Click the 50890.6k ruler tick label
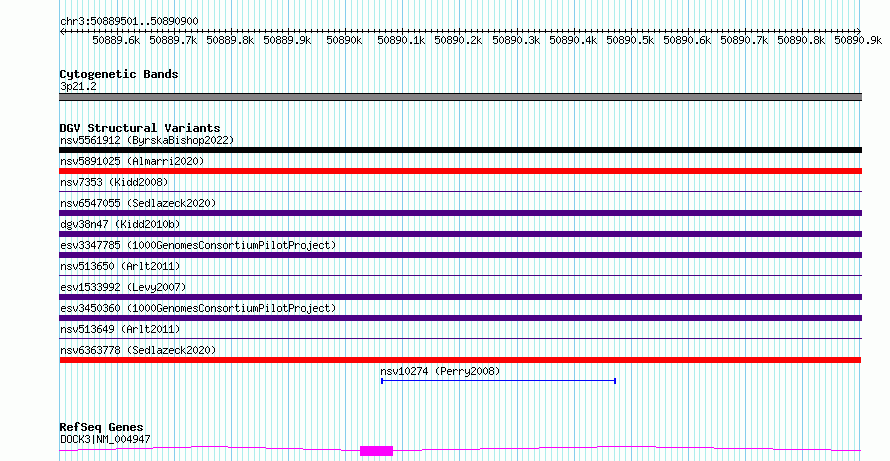The width and height of the screenshot is (890, 461). [x=687, y=40]
